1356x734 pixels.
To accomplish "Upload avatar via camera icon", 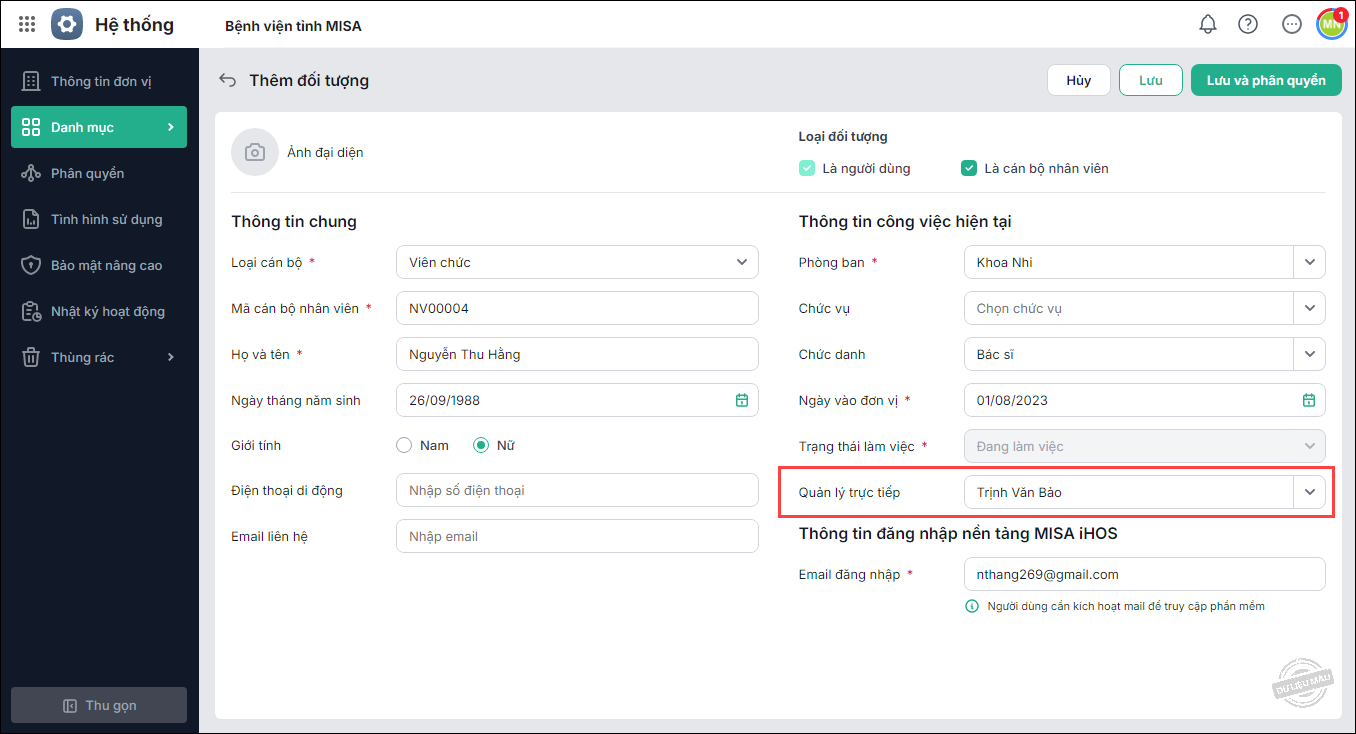I will coord(255,152).
